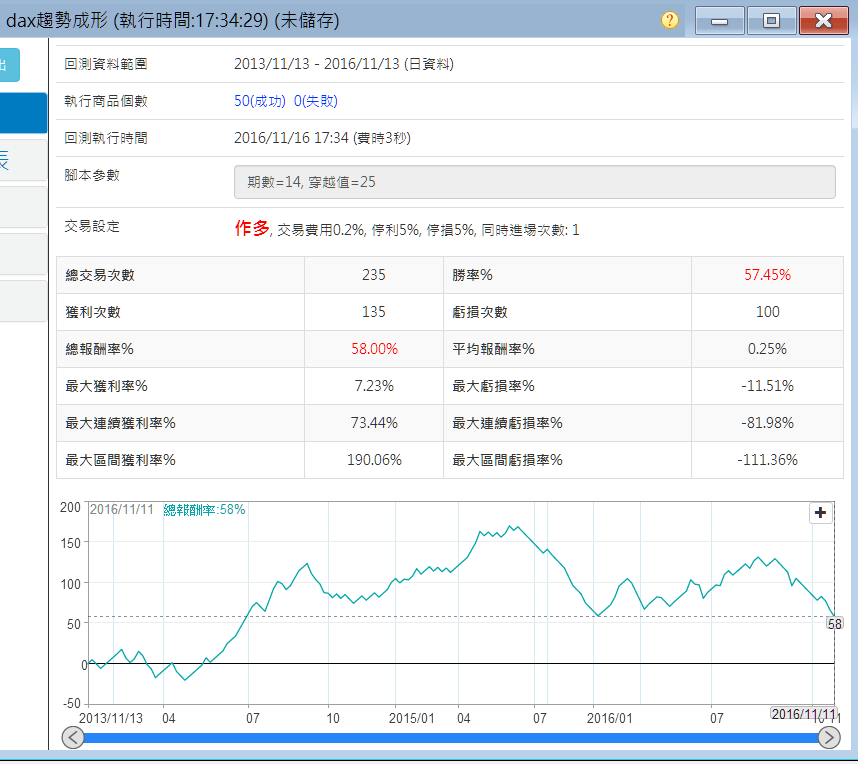Click the 58.00% total return cell

[x=374, y=349]
